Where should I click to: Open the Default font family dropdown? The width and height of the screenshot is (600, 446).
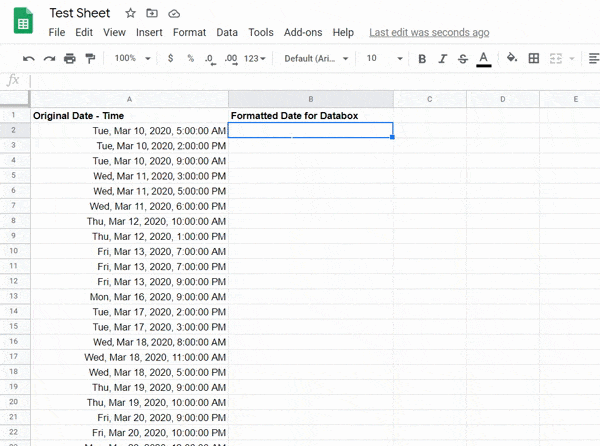316,59
